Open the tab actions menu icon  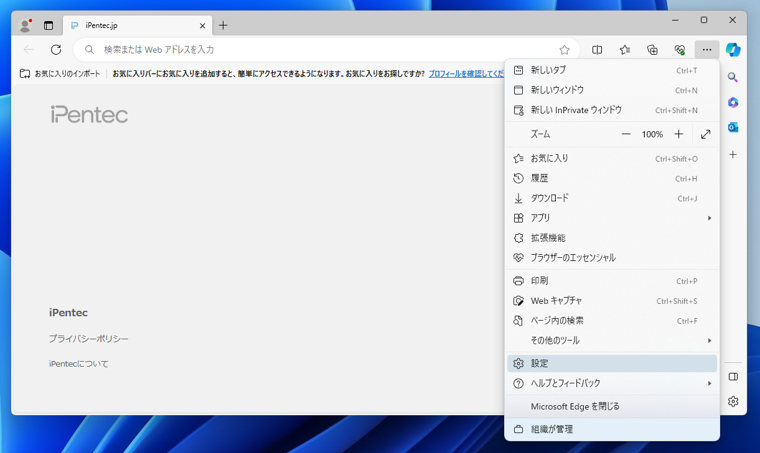pyautogui.click(x=48, y=26)
